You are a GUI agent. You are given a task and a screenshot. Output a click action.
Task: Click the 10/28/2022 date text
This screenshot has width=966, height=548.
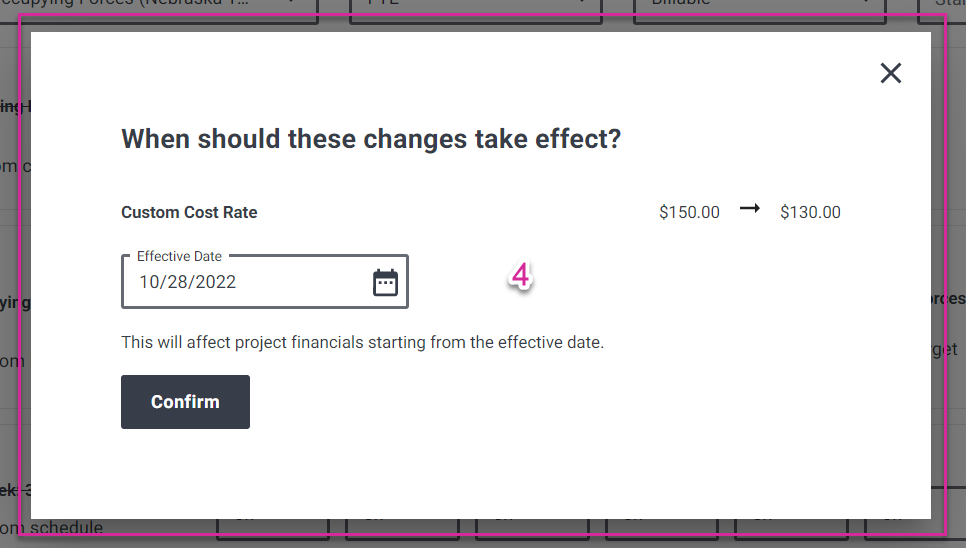pyautogui.click(x=187, y=282)
